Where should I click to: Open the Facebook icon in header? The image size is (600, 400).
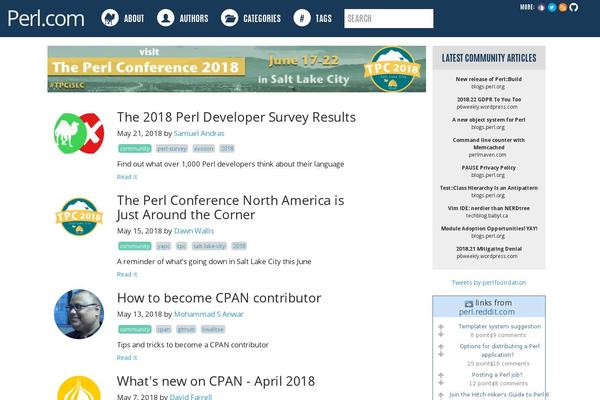tap(541, 7)
